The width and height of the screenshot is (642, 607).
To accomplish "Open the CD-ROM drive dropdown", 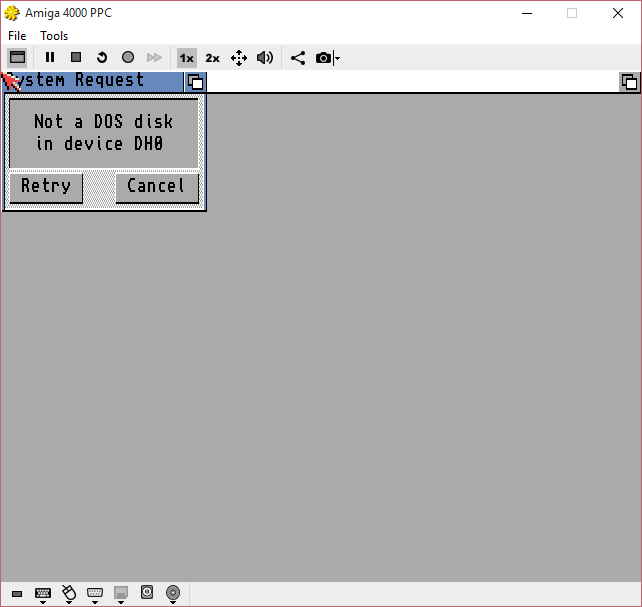I will (173, 594).
